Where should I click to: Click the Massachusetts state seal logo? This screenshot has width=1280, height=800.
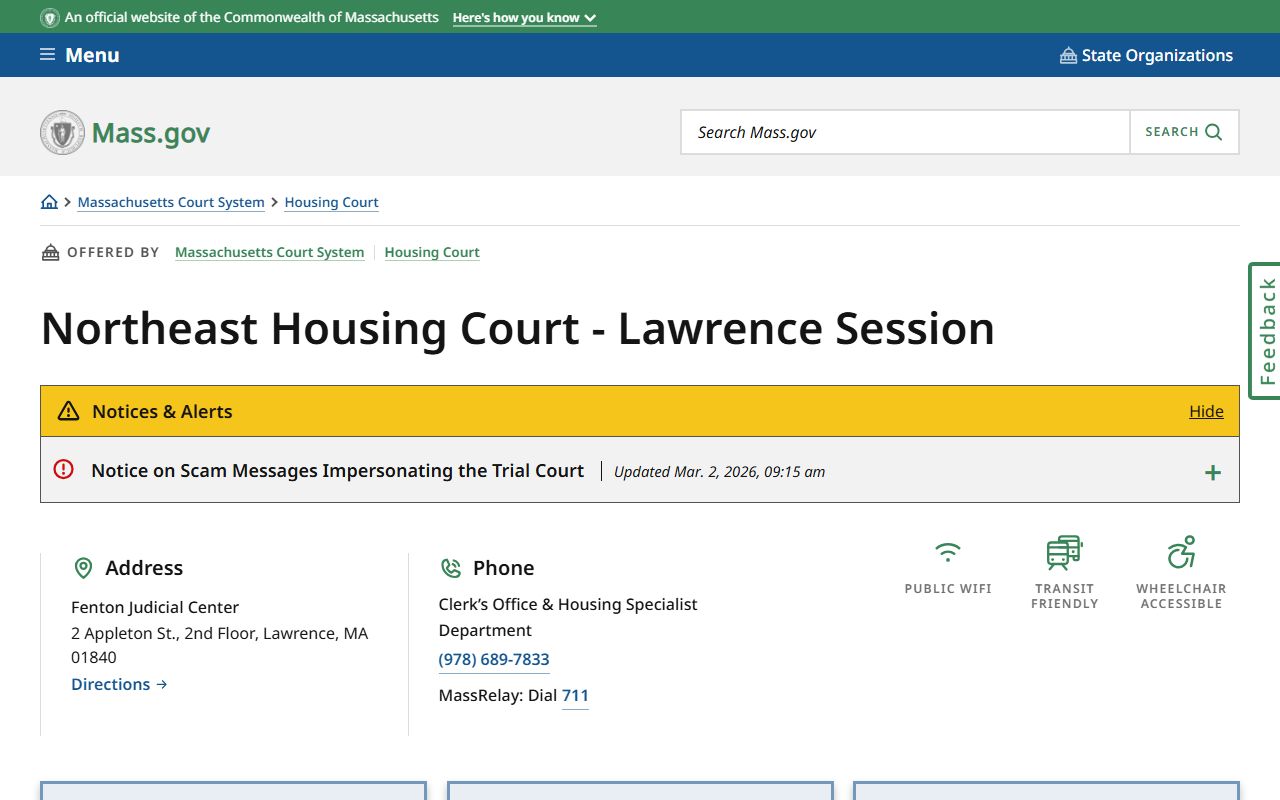pyautogui.click(x=62, y=132)
